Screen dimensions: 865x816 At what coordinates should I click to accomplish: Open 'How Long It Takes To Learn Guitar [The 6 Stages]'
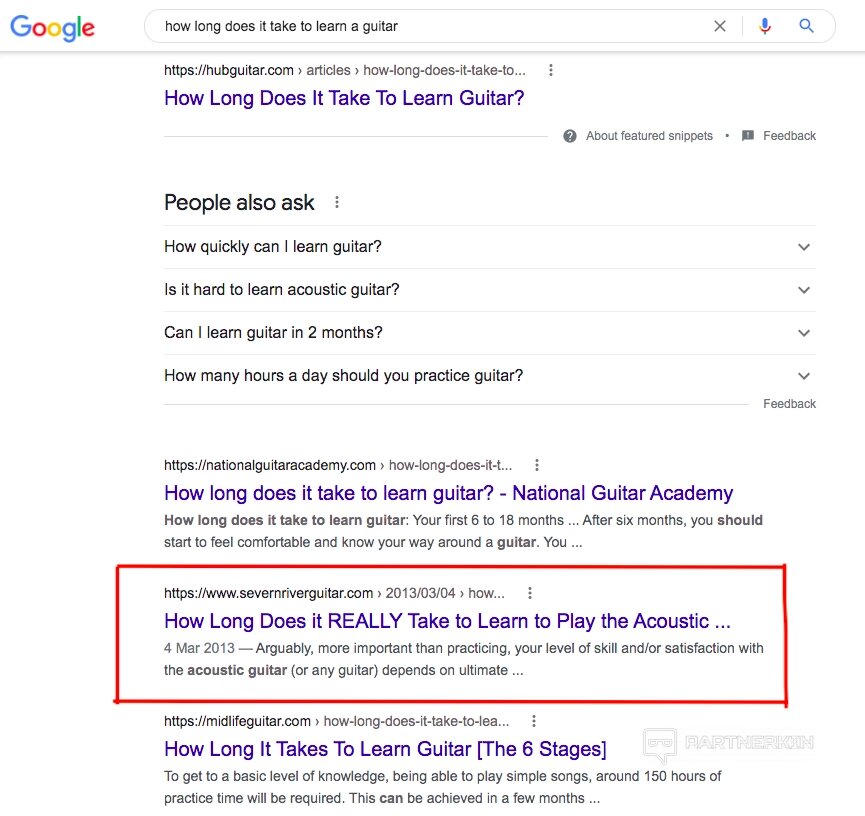(385, 749)
